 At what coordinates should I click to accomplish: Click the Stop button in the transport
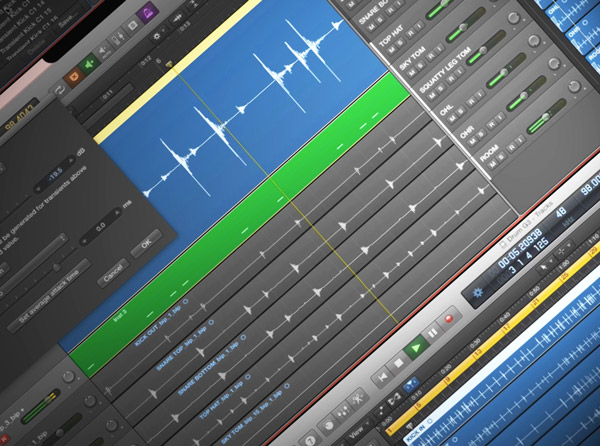coord(399,362)
